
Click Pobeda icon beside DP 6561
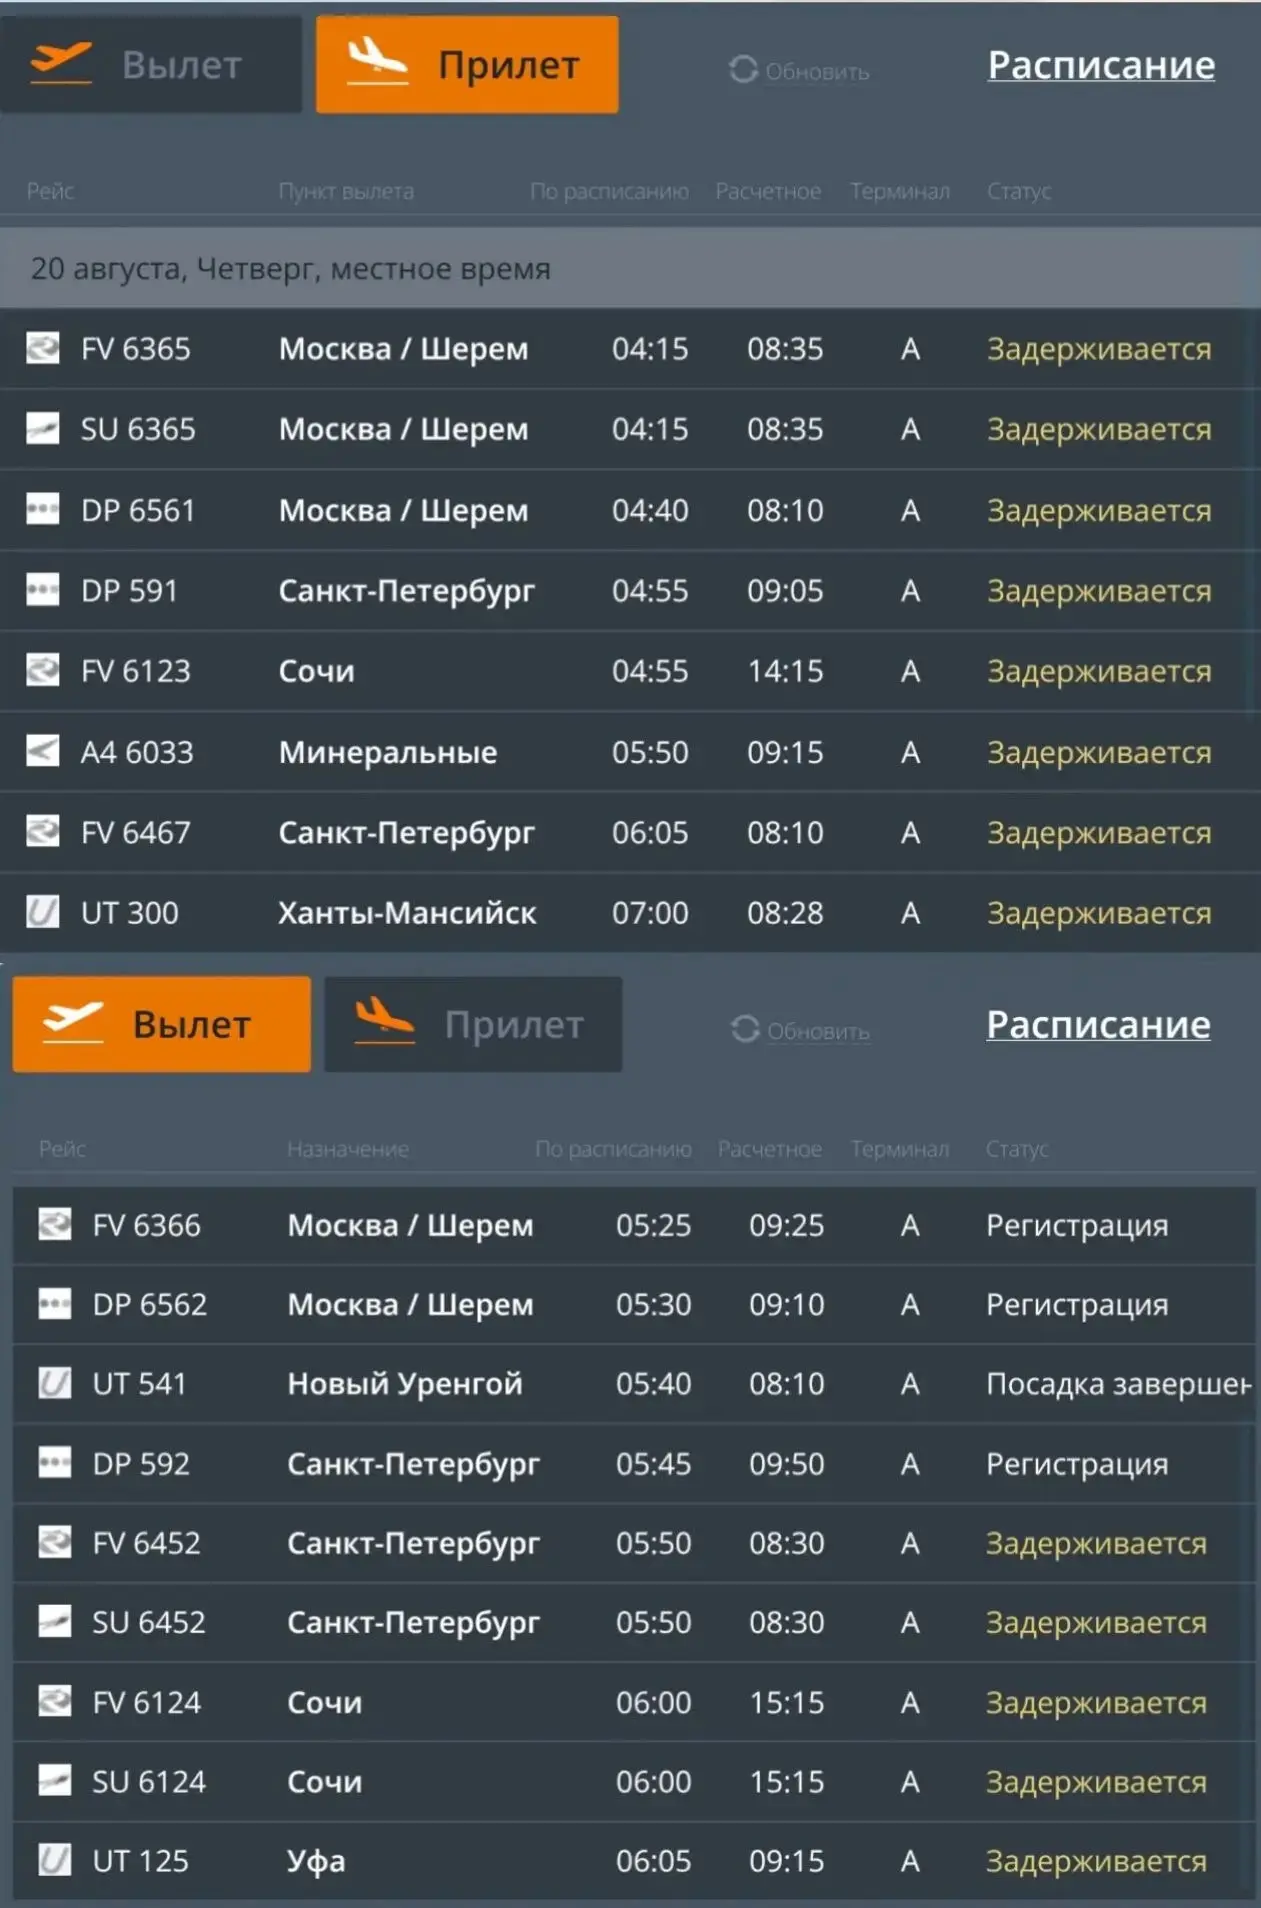tap(42, 509)
